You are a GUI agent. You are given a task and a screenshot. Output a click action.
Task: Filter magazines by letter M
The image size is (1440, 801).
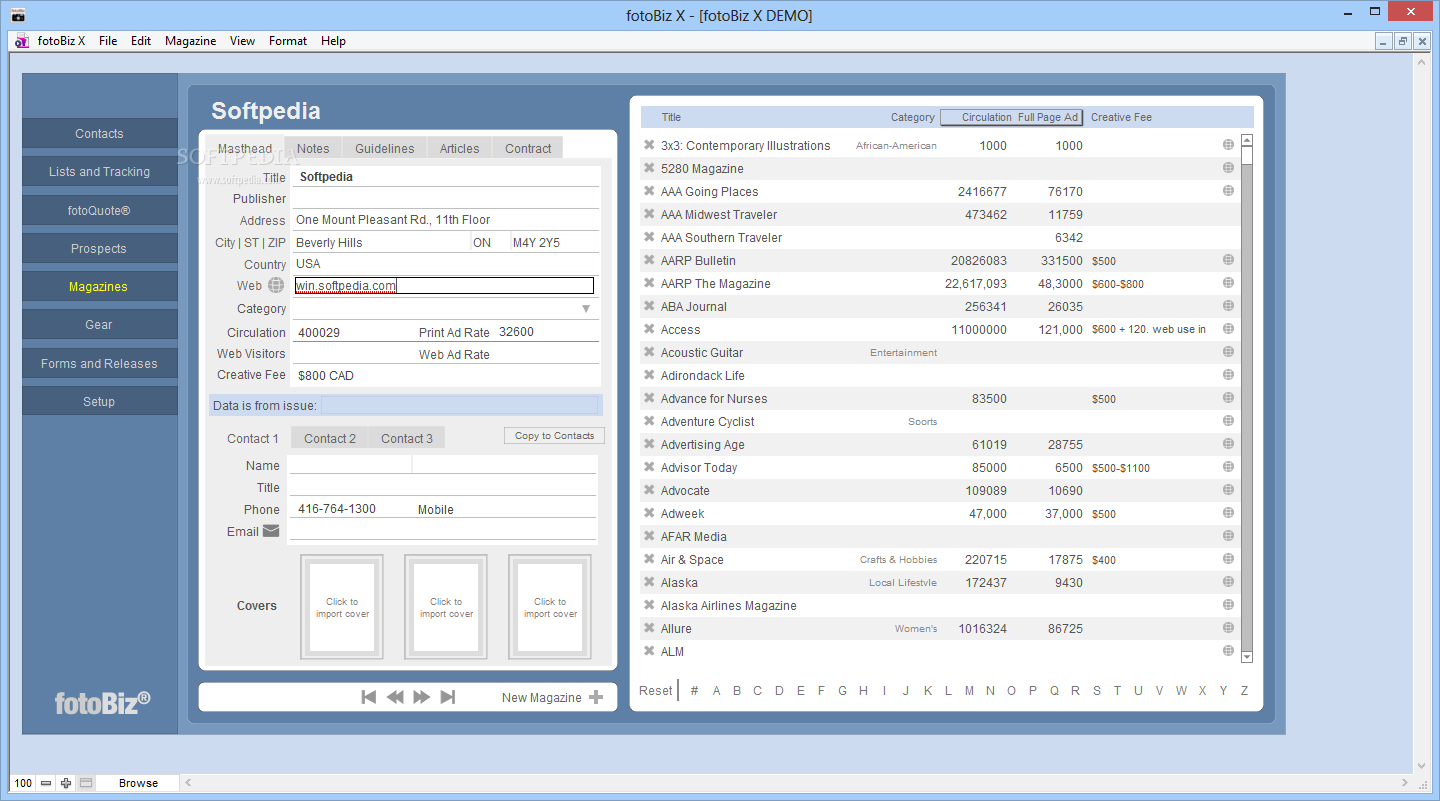point(969,690)
